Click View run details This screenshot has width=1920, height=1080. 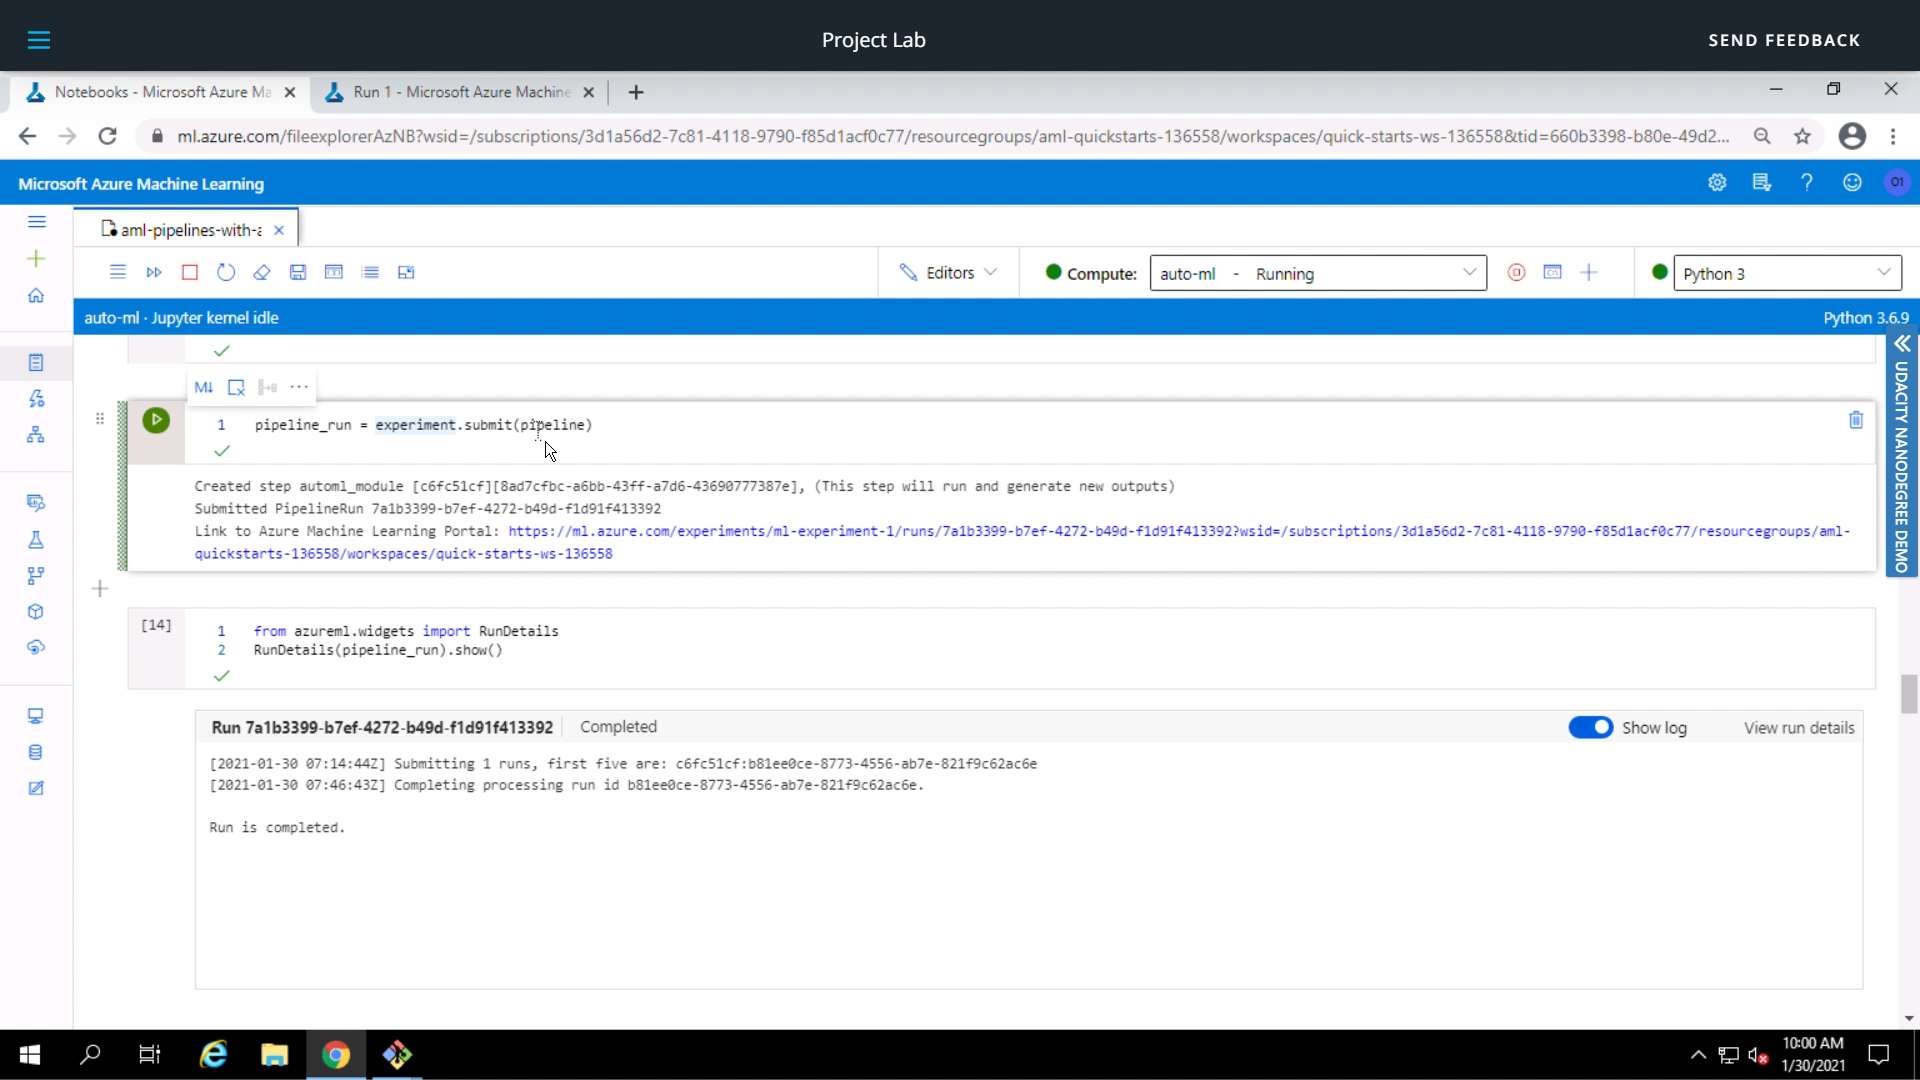click(x=1798, y=727)
